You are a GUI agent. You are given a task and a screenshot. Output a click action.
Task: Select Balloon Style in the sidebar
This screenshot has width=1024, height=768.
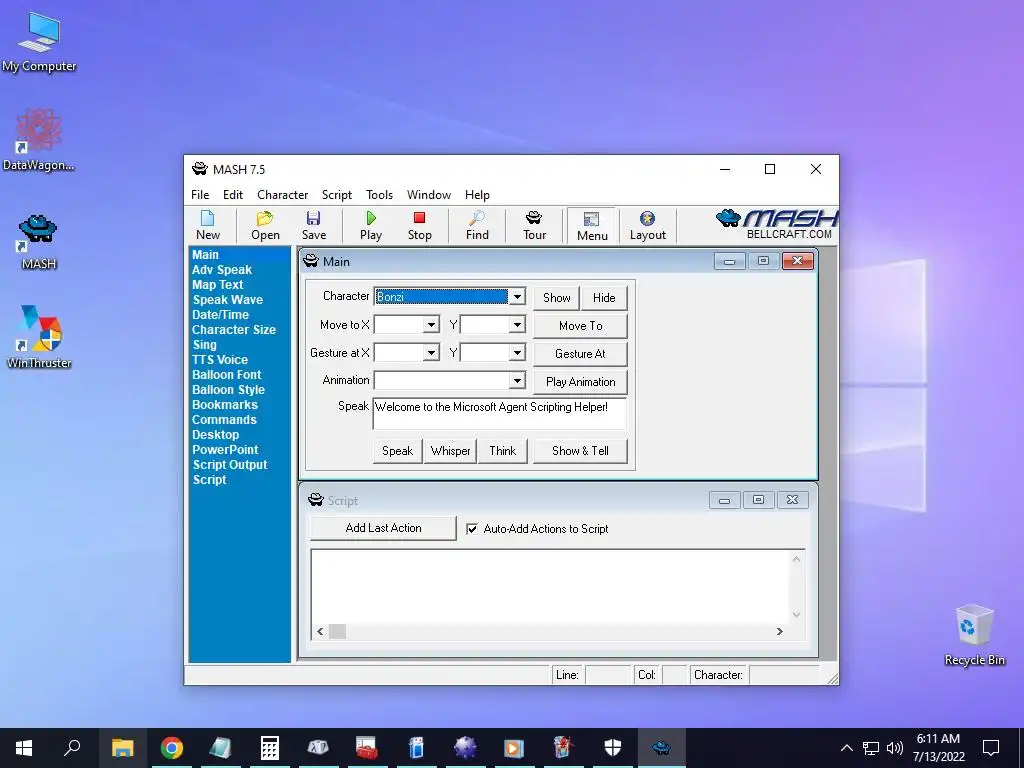coord(228,390)
